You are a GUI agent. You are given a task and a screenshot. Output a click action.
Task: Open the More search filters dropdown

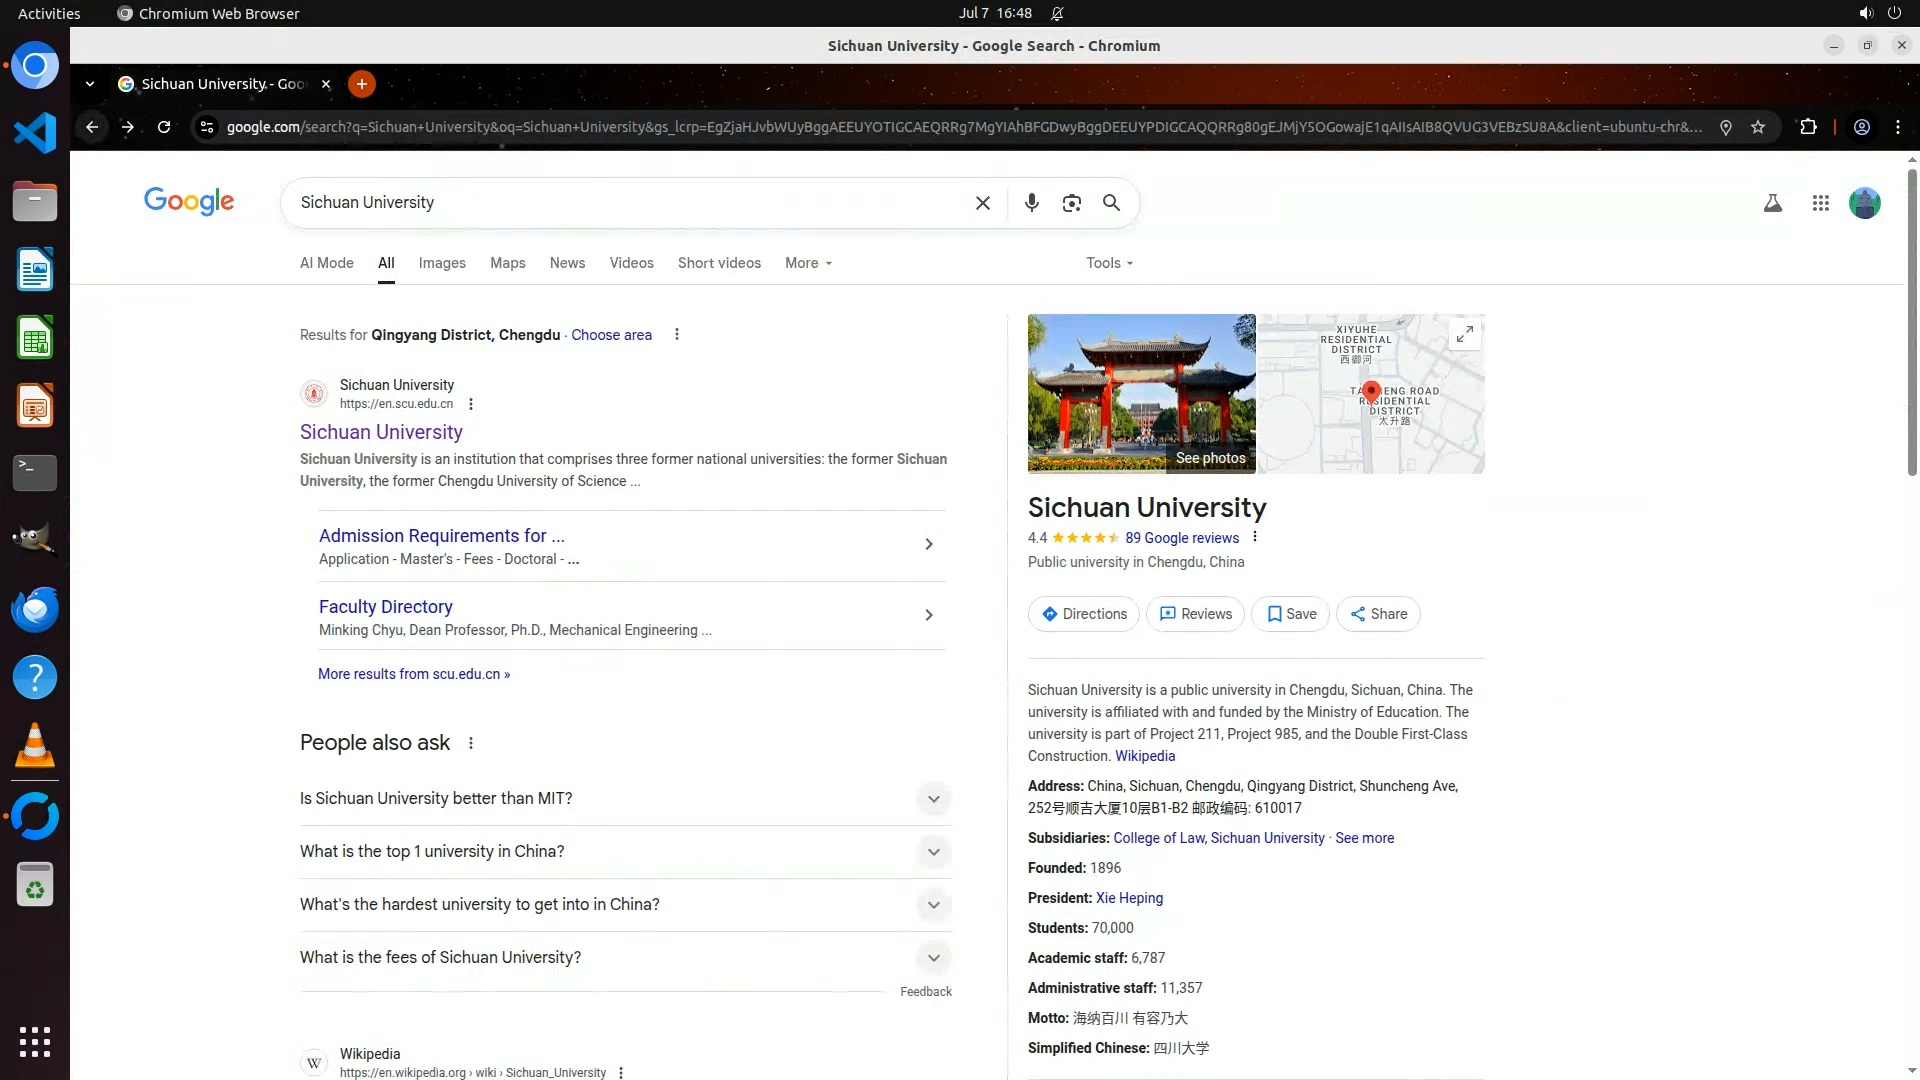(x=808, y=263)
